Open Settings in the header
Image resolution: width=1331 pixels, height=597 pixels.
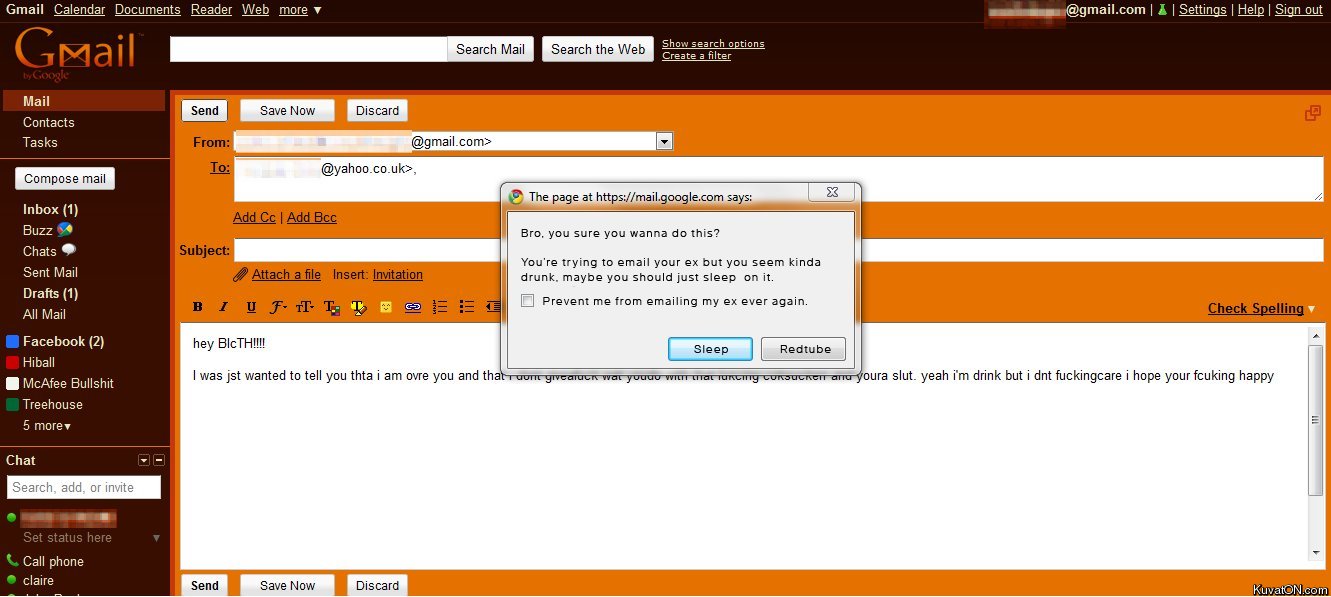point(1202,9)
